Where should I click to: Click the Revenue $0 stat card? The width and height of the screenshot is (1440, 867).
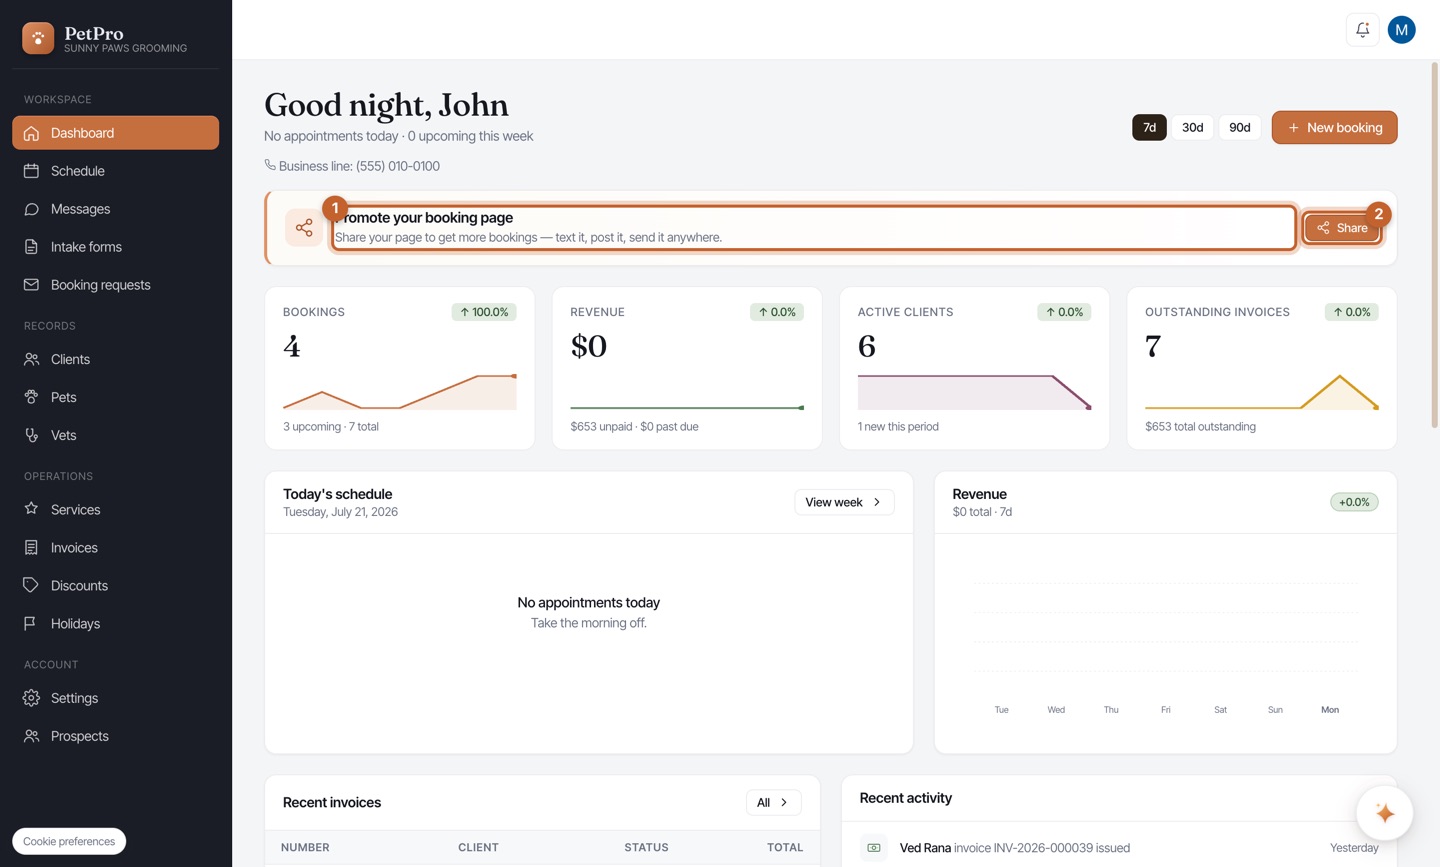(x=687, y=368)
